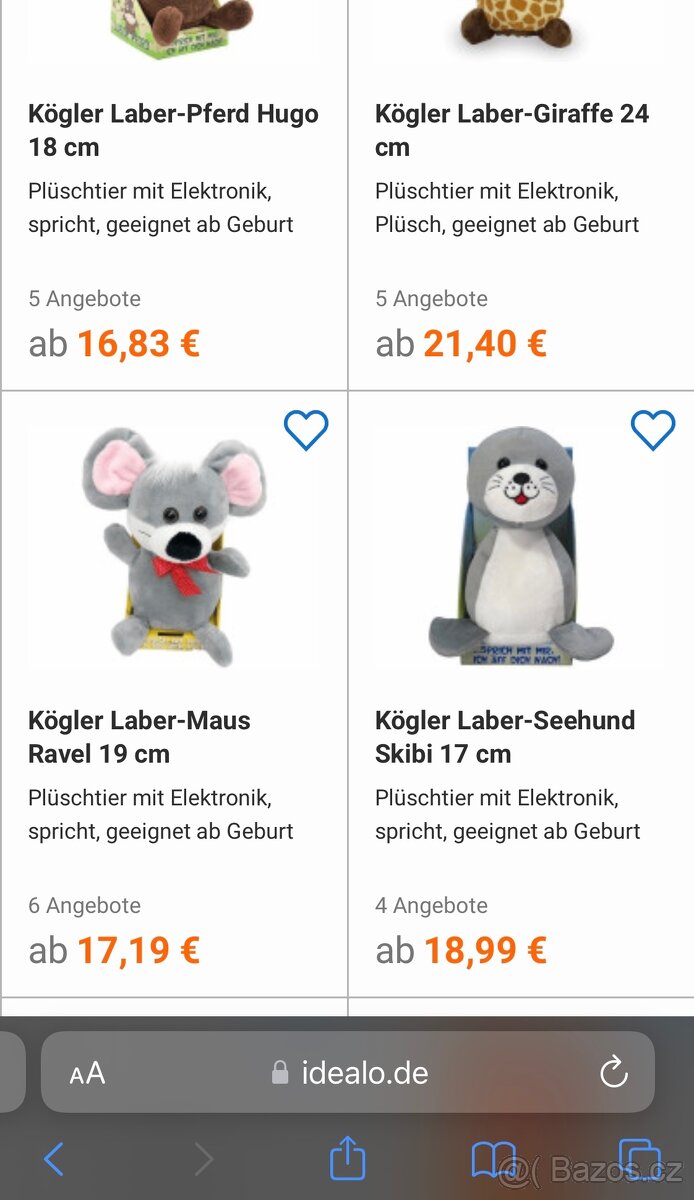Screen dimensions: 694x1200
Task: Open the Kögler Laber-Pferd Hugo listing
Action: (172, 130)
